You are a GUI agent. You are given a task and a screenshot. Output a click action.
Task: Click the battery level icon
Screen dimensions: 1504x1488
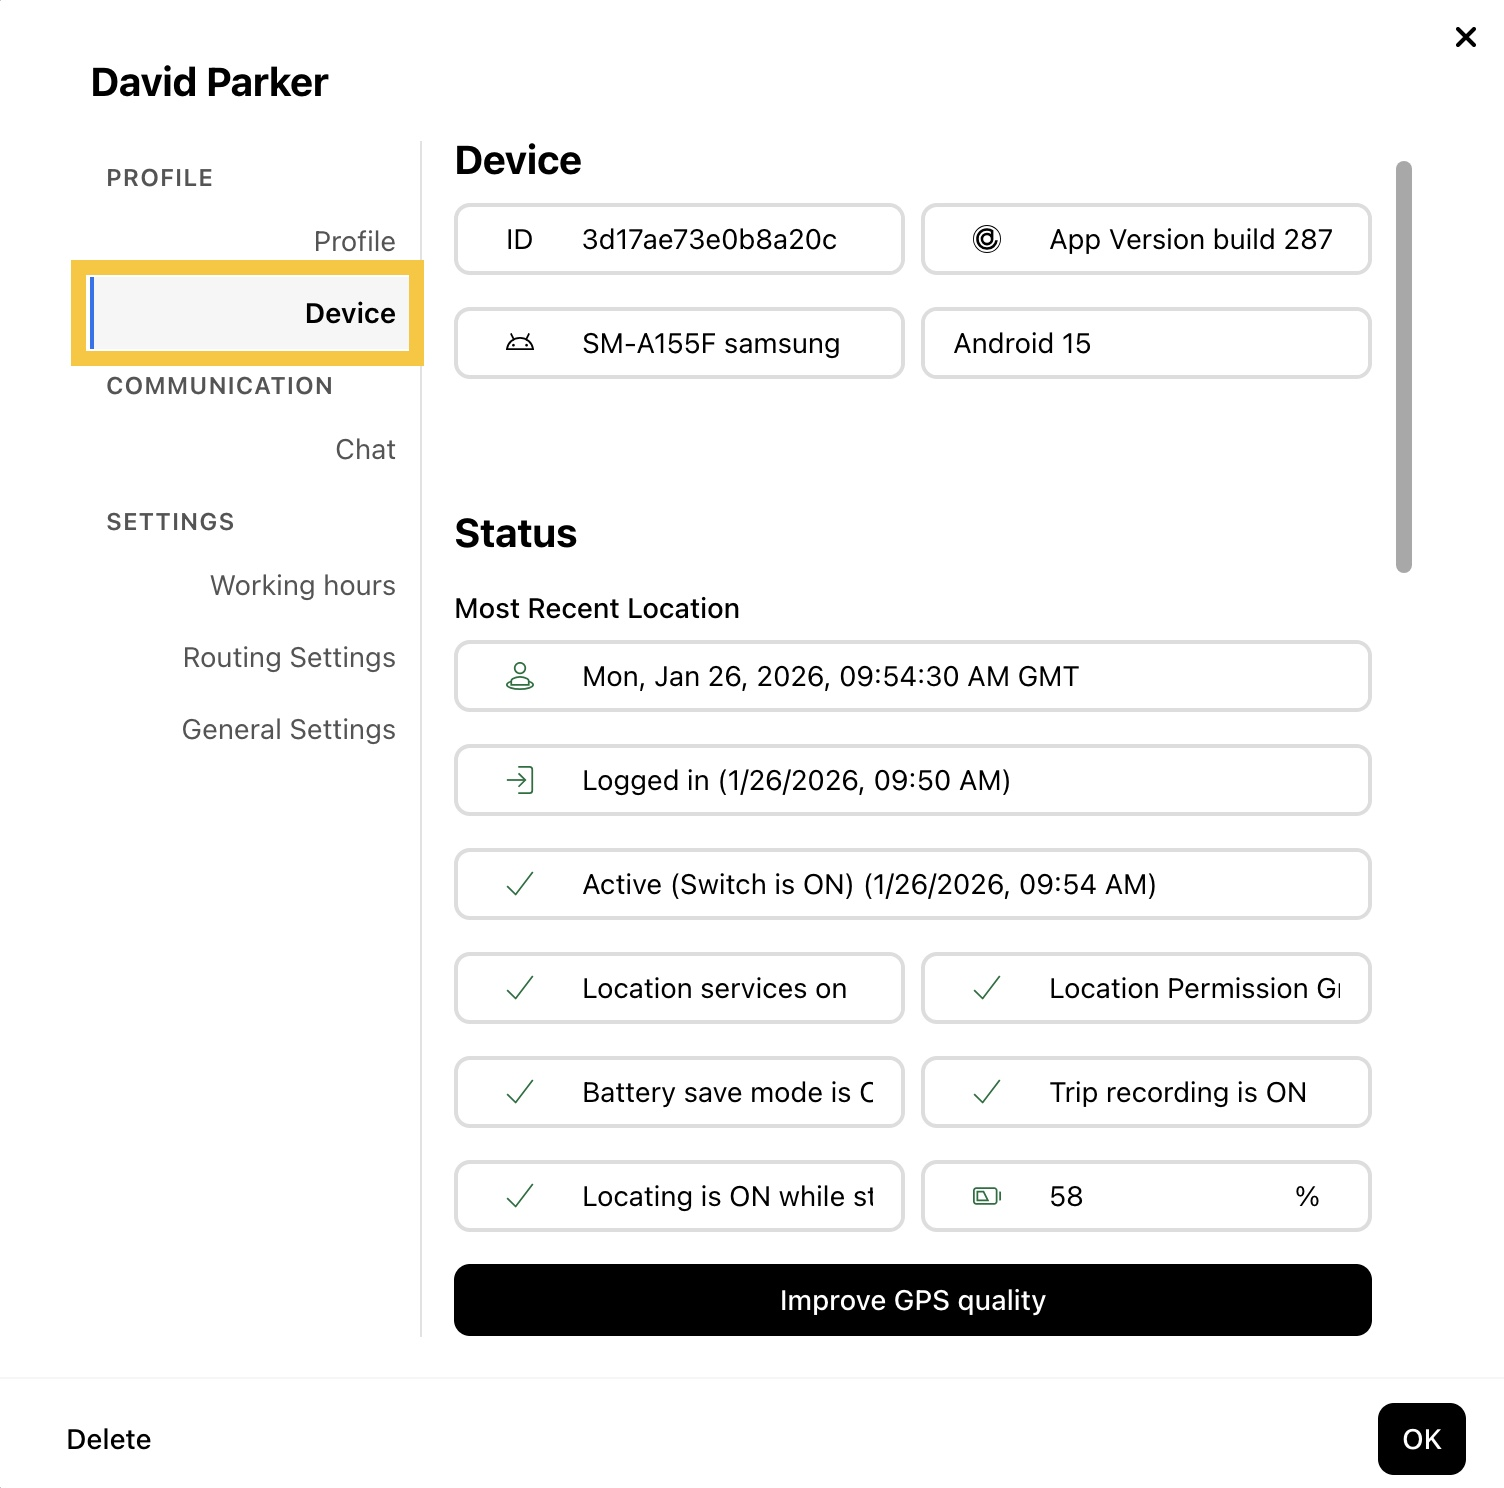click(987, 1196)
